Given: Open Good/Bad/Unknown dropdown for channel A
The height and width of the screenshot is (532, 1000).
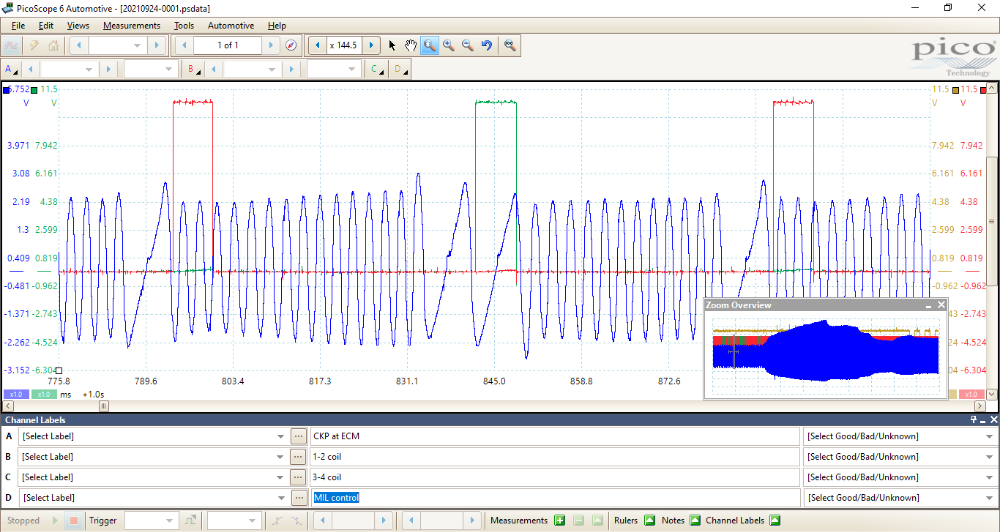Looking at the screenshot, I should (989, 436).
